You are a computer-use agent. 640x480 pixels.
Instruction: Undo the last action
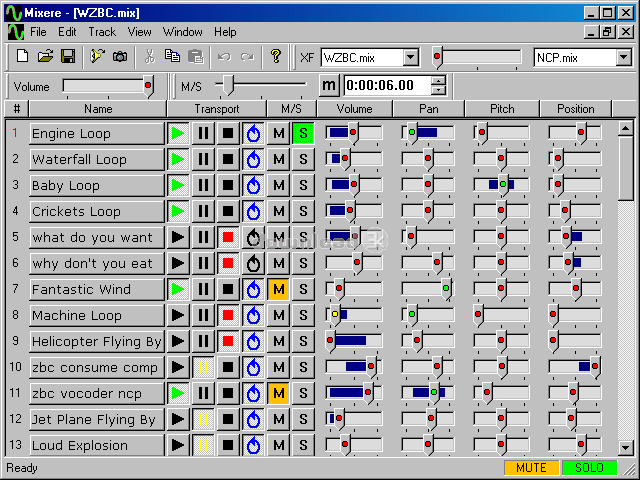click(x=224, y=56)
